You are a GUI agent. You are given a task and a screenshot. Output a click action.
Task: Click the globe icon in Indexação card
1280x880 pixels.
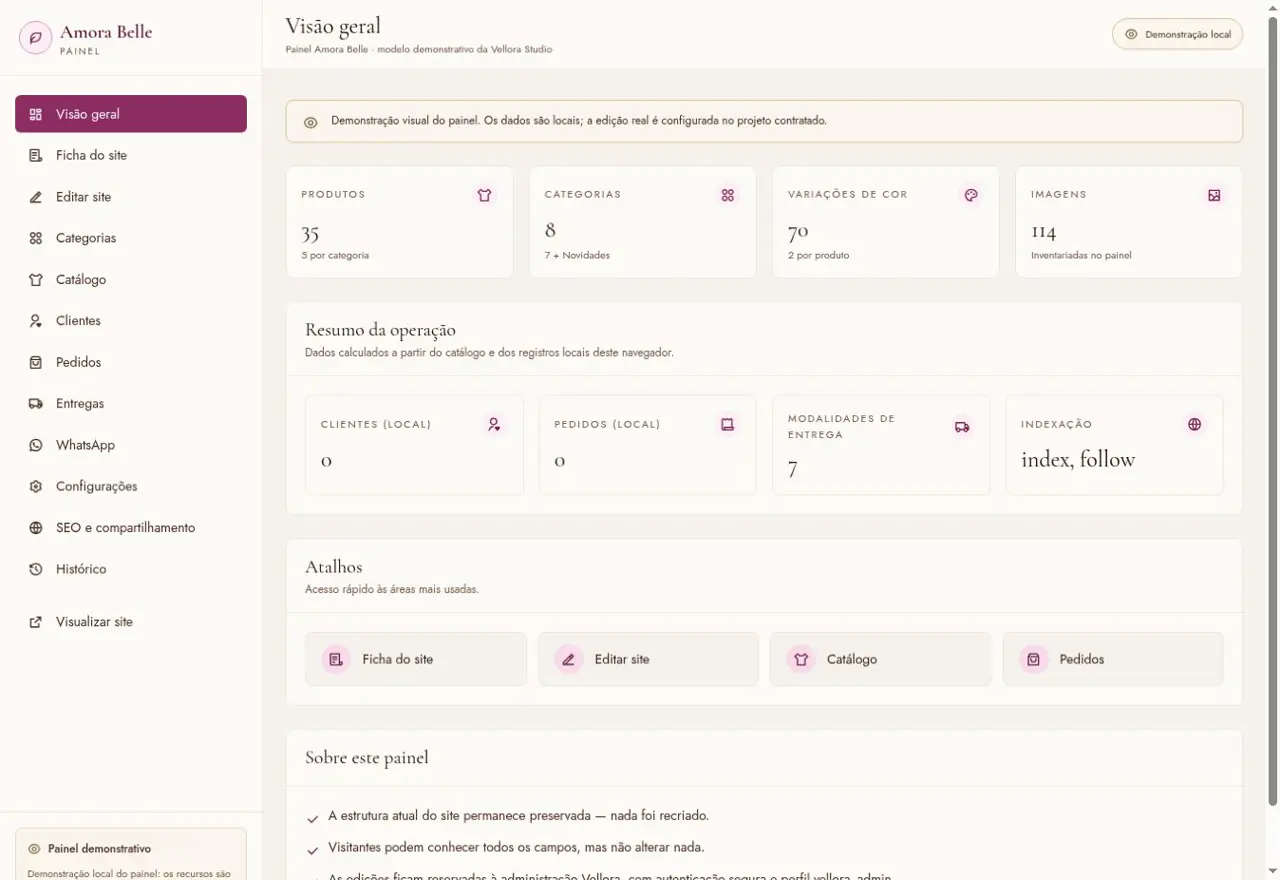coord(1194,424)
